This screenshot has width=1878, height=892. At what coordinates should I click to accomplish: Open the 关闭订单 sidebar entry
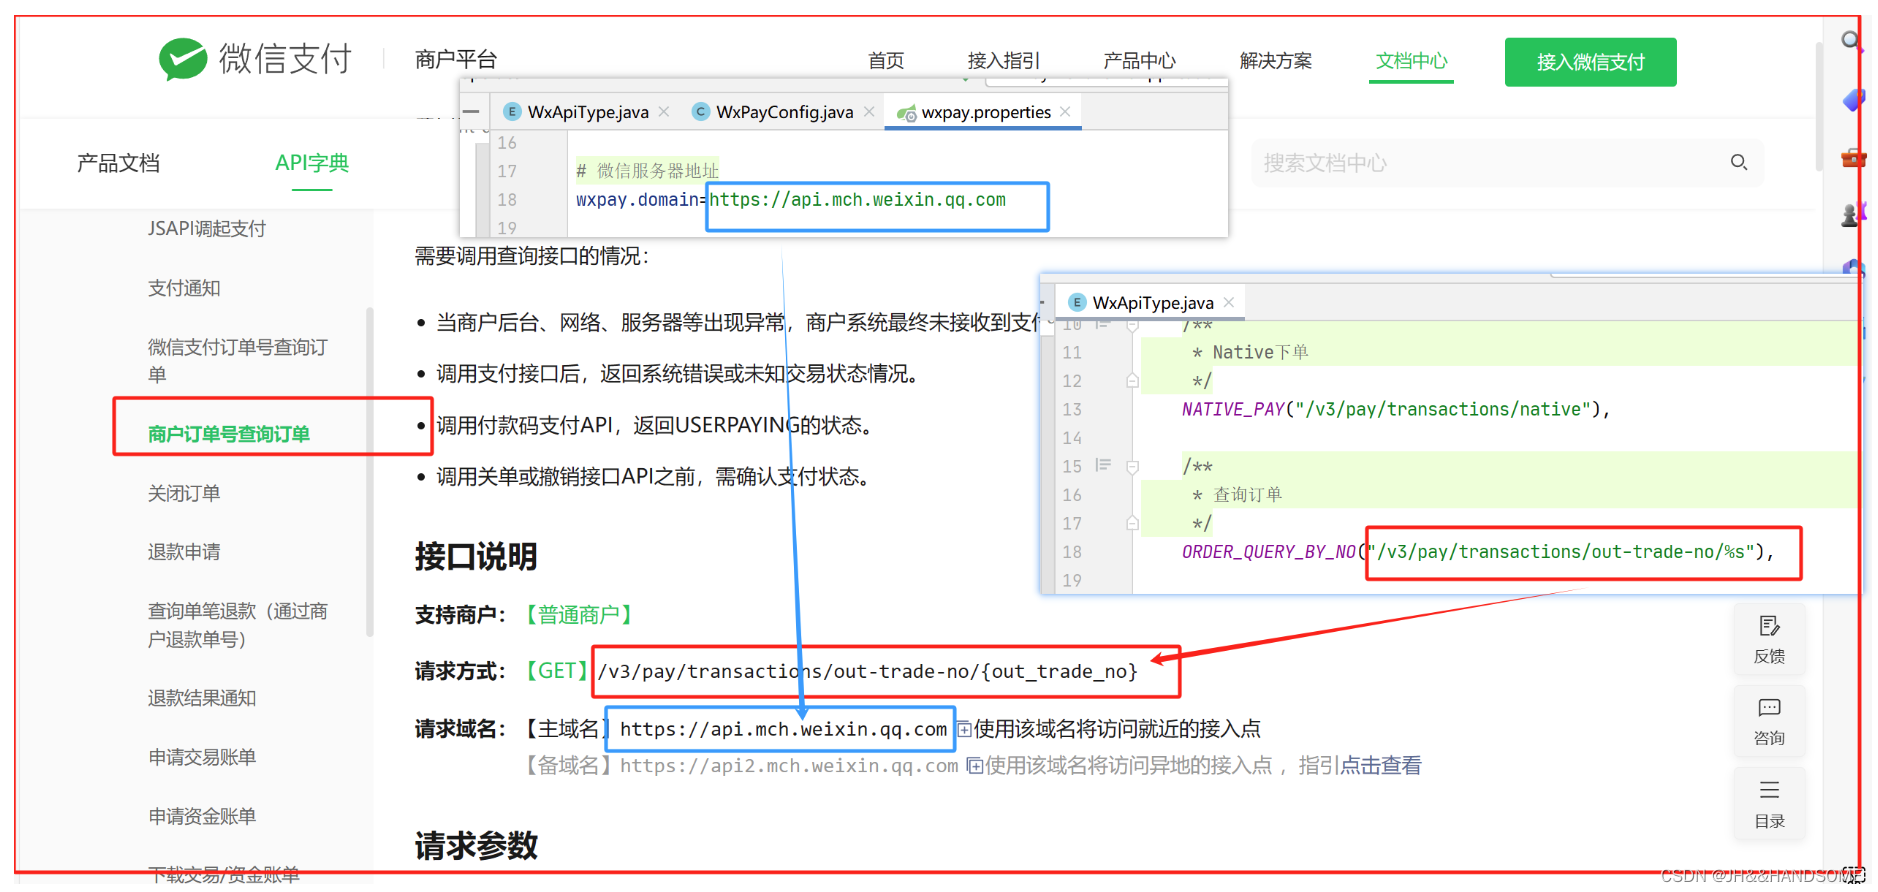pyautogui.click(x=184, y=493)
